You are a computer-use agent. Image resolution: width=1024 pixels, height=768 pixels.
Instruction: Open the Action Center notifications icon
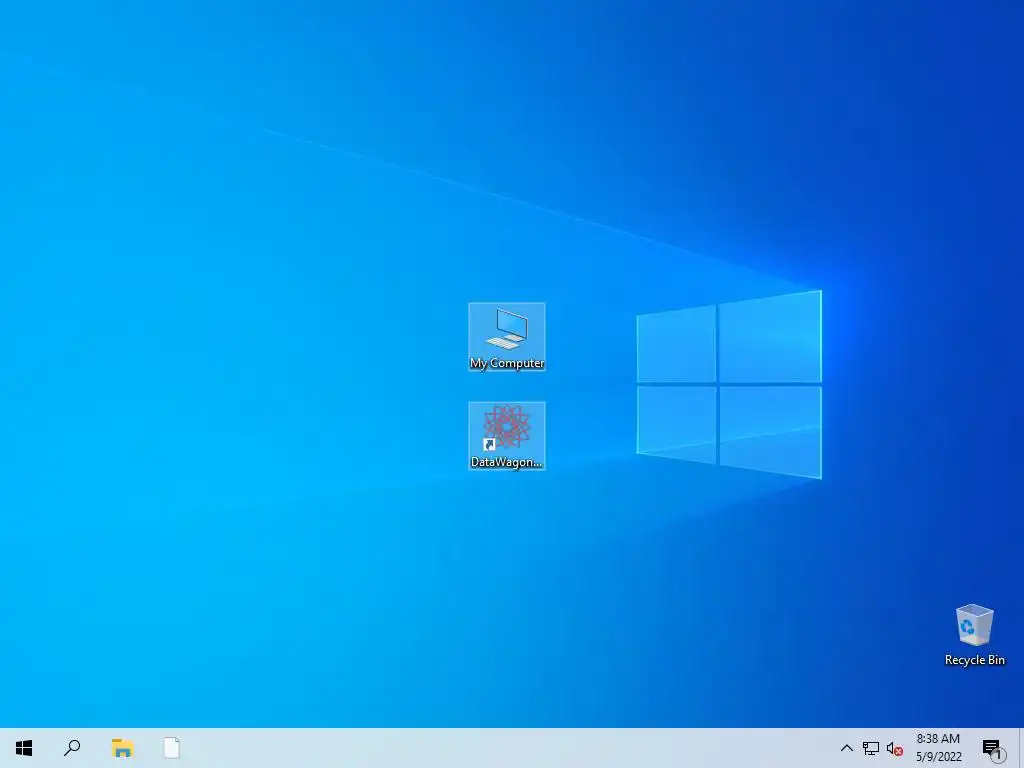pos(993,748)
